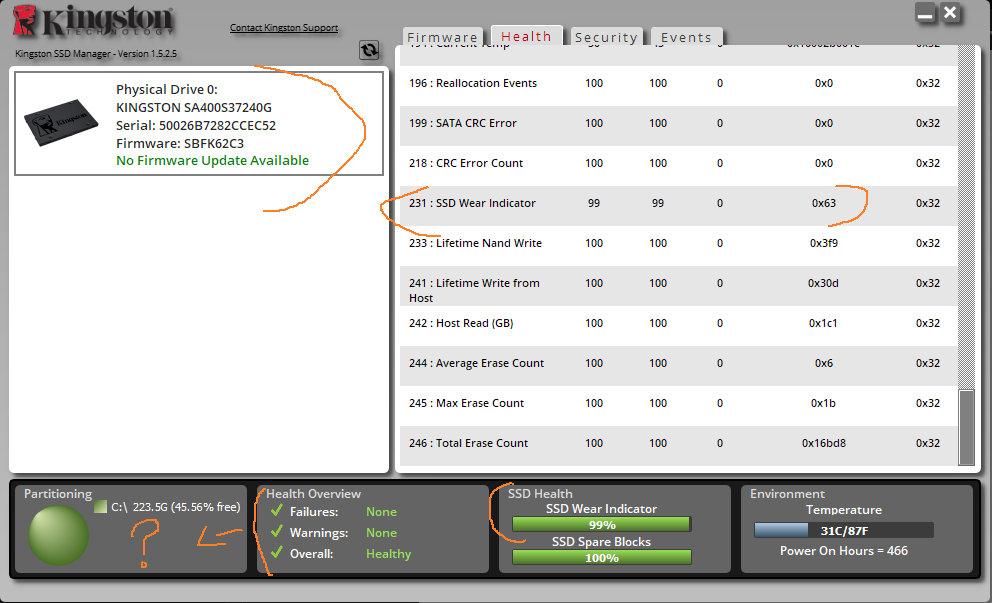992x603 pixels.
Task: Click the SSD Spare Blocks 100% bar
Action: (x=601, y=557)
